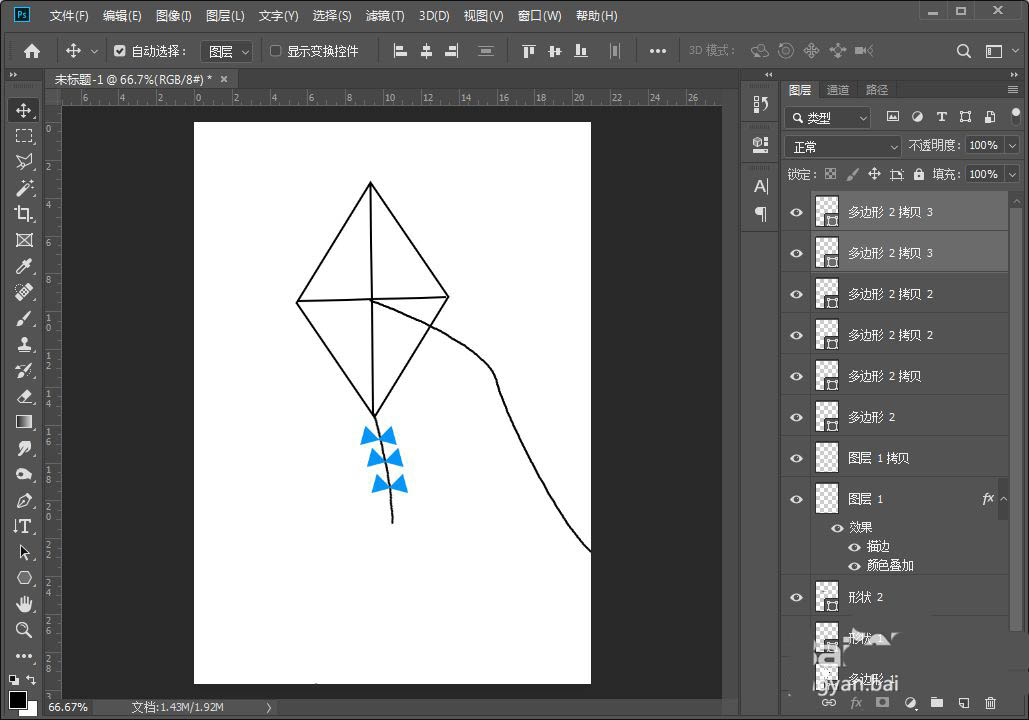The image size is (1029, 720).
Task: Select the Rectangular Marquee tool
Action: point(24,136)
